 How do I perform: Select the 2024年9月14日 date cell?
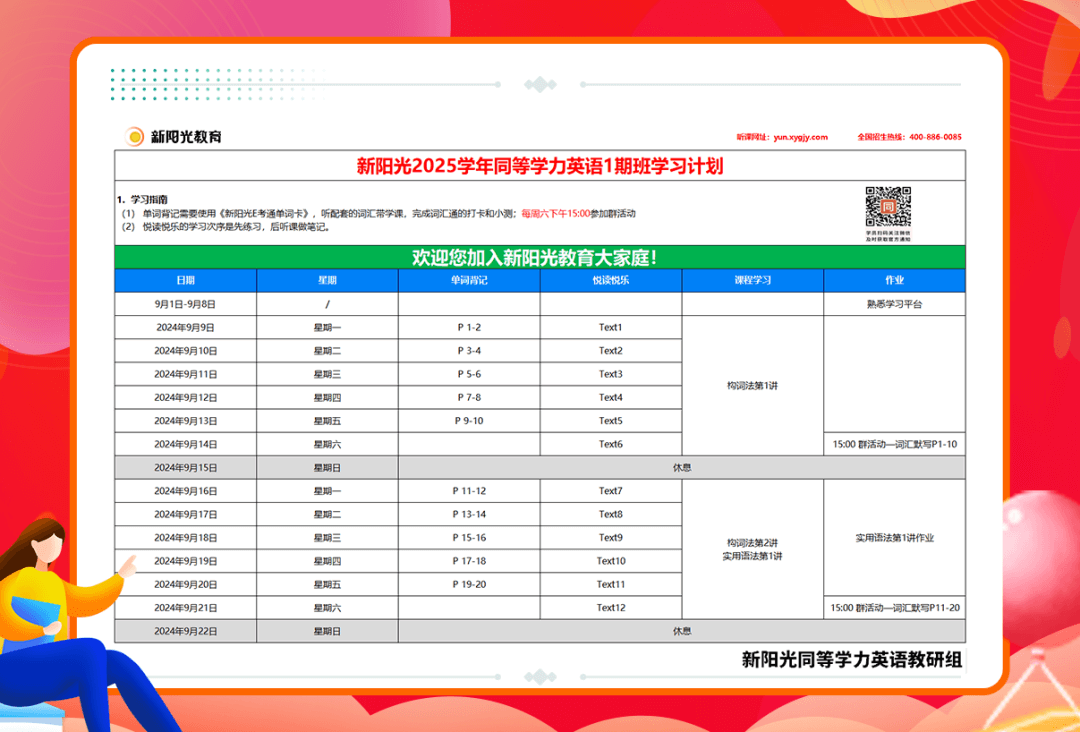coord(186,444)
